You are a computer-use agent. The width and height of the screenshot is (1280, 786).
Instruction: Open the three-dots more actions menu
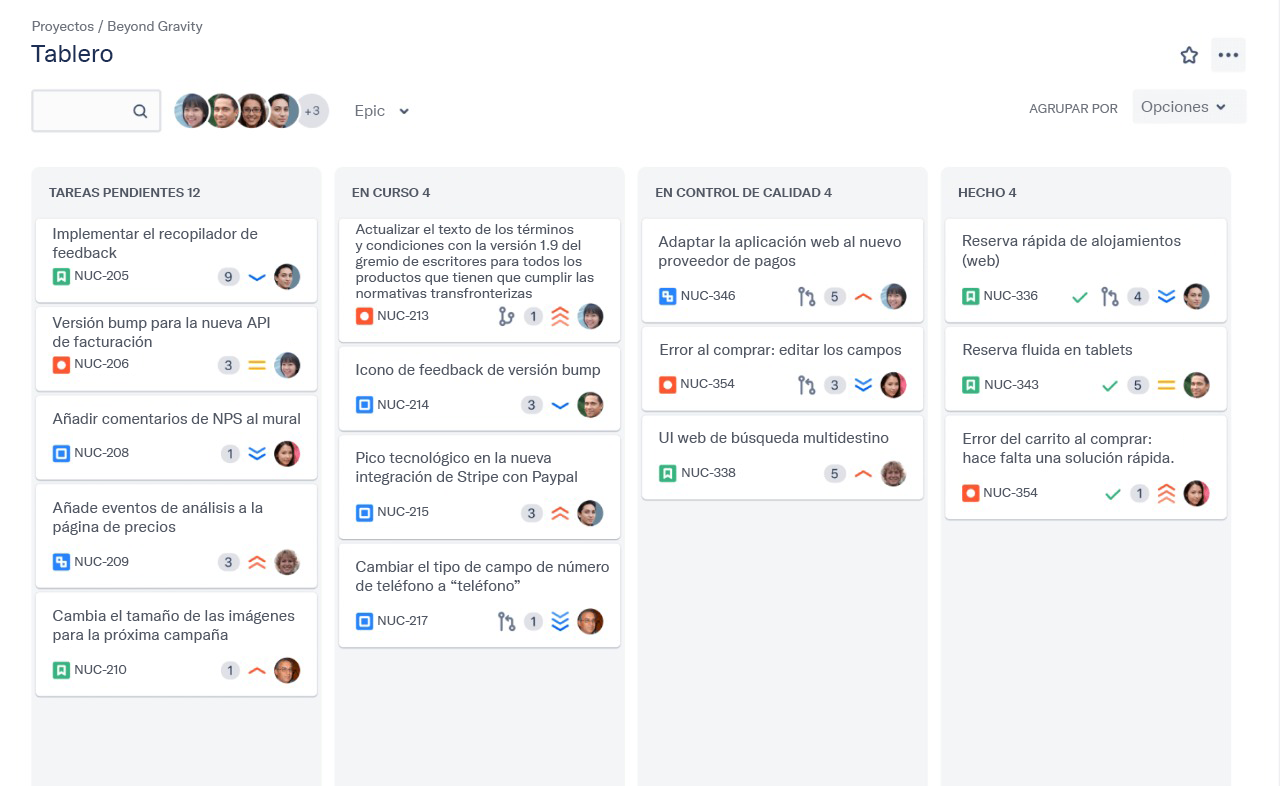pos(1228,55)
